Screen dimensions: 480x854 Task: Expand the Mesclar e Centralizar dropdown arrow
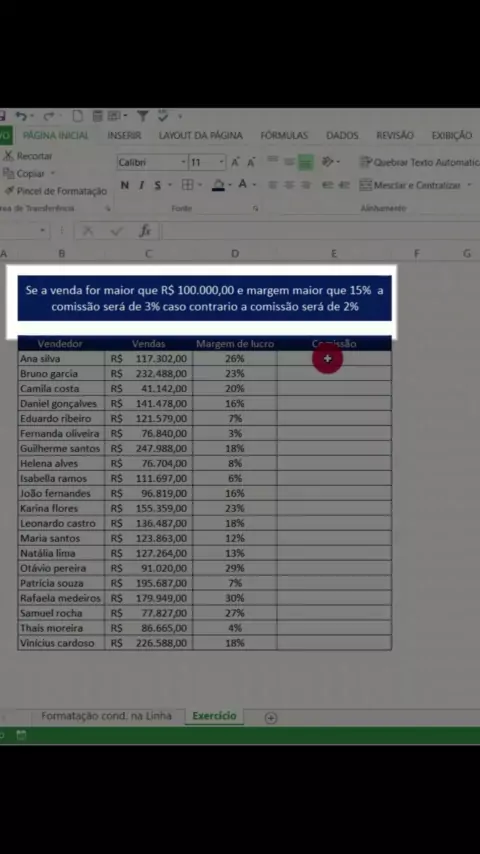pyautogui.click(x=469, y=186)
